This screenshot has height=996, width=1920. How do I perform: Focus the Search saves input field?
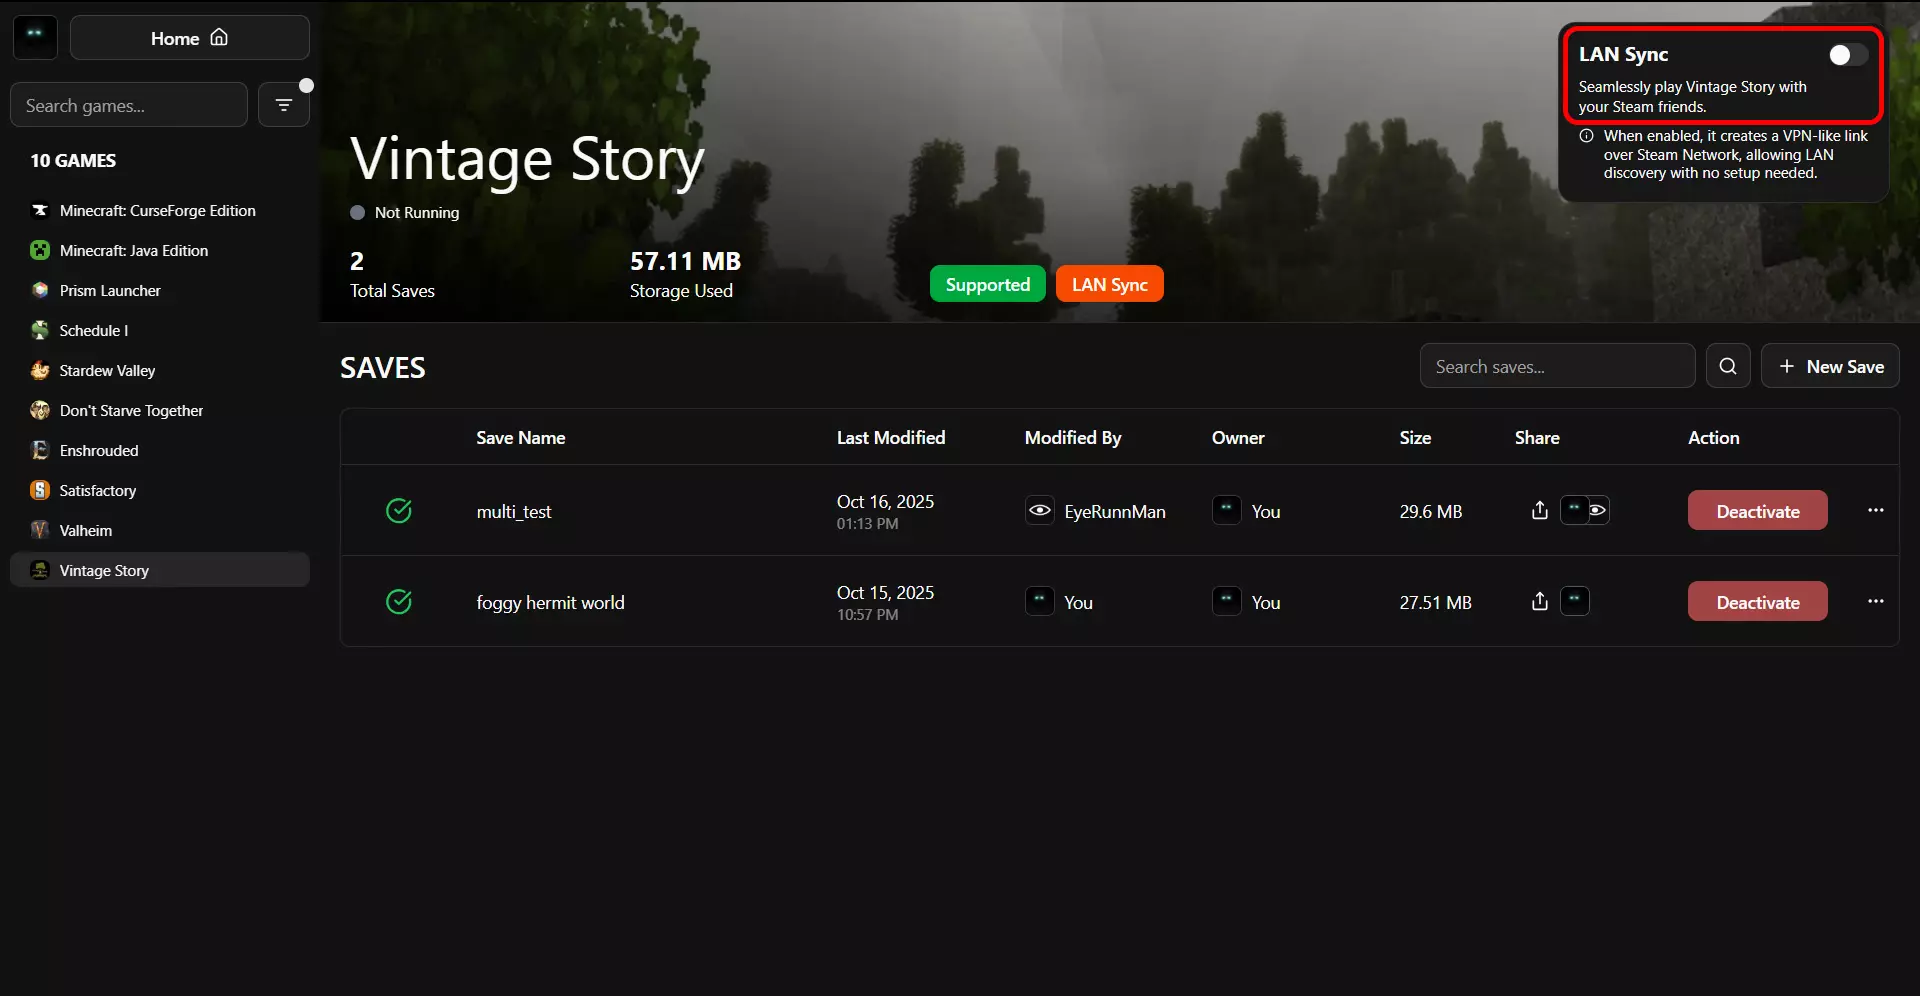pyautogui.click(x=1558, y=366)
